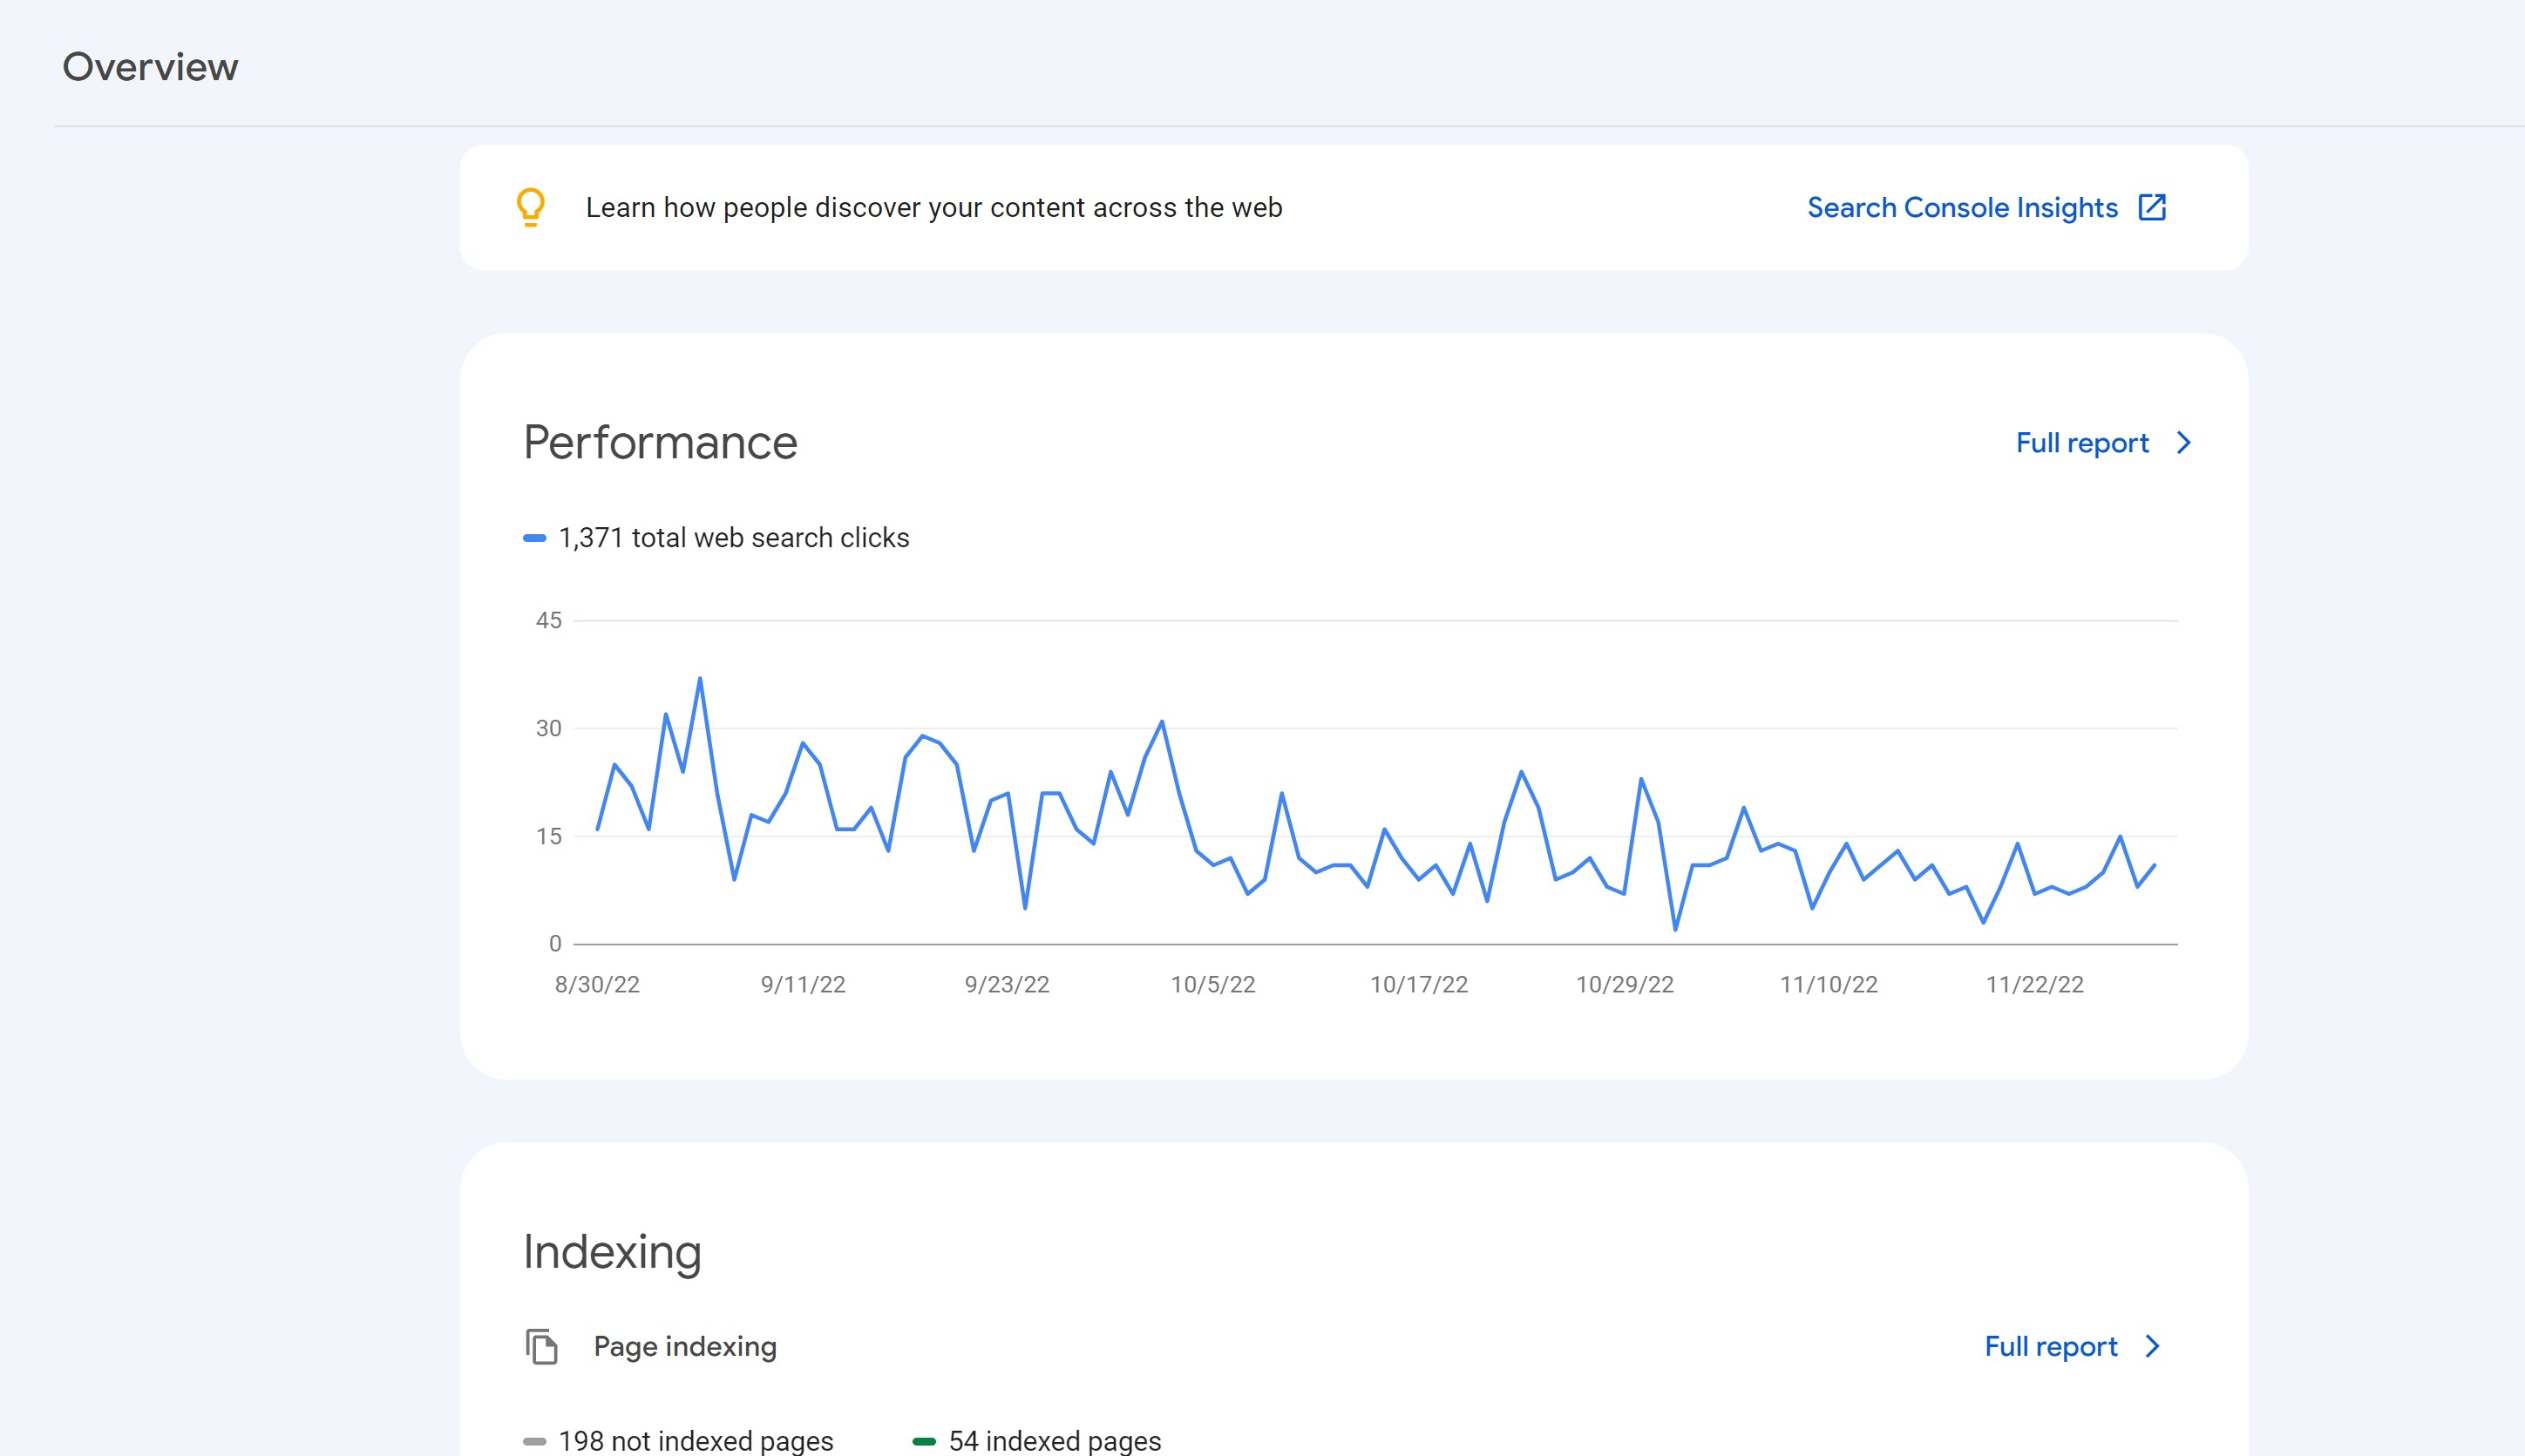2525x1456 pixels.
Task: Click the 10/5/22 date axis label
Action: coord(1213,984)
